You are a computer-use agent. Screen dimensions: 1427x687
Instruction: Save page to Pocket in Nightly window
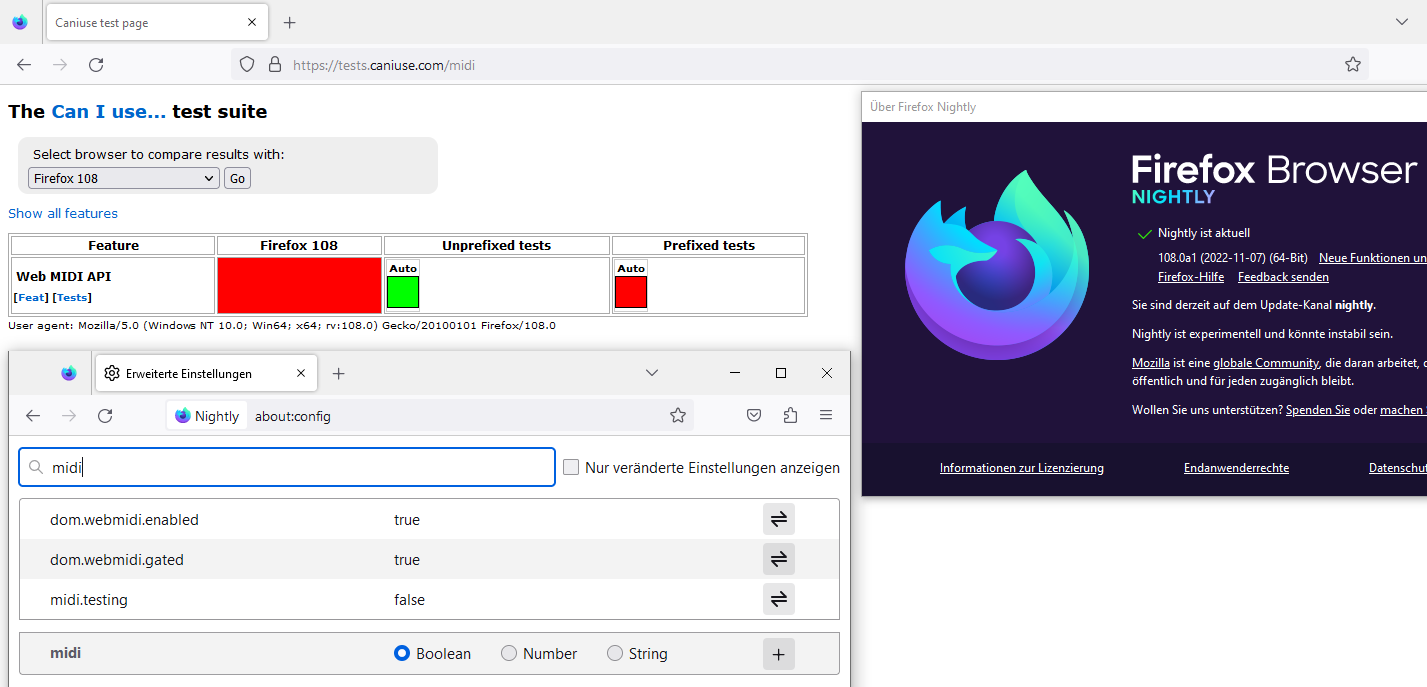[x=753, y=414]
